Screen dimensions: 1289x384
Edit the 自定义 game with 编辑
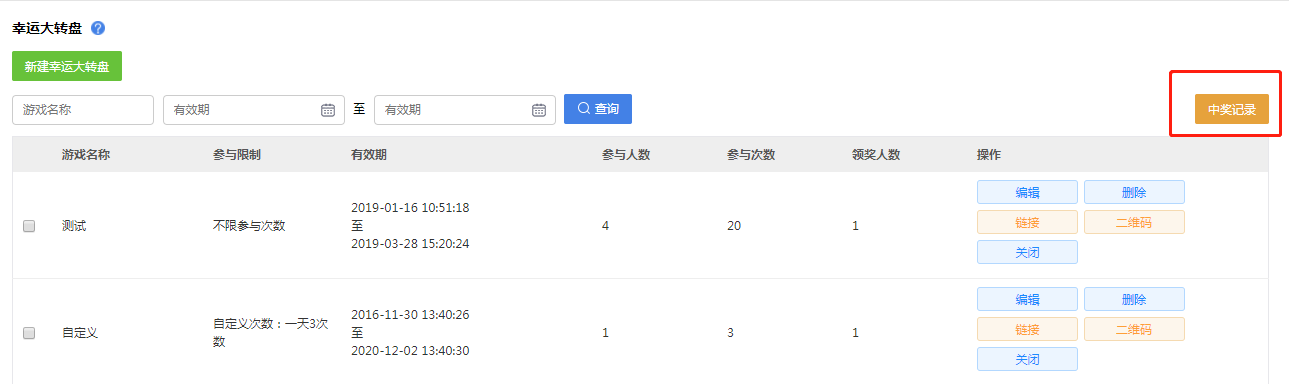1027,299
